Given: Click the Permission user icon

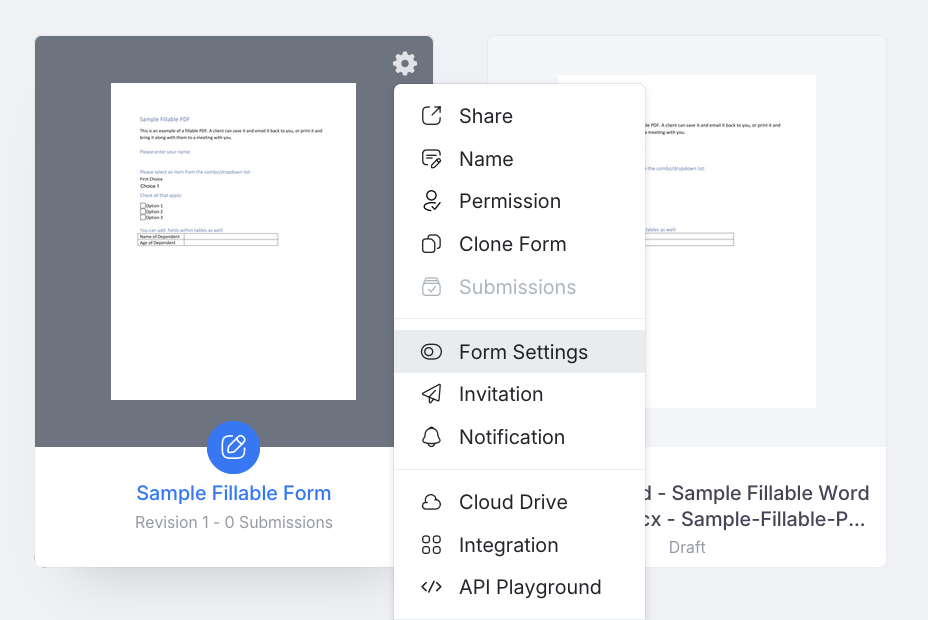Looking at the screenshot, I should 431,201.
